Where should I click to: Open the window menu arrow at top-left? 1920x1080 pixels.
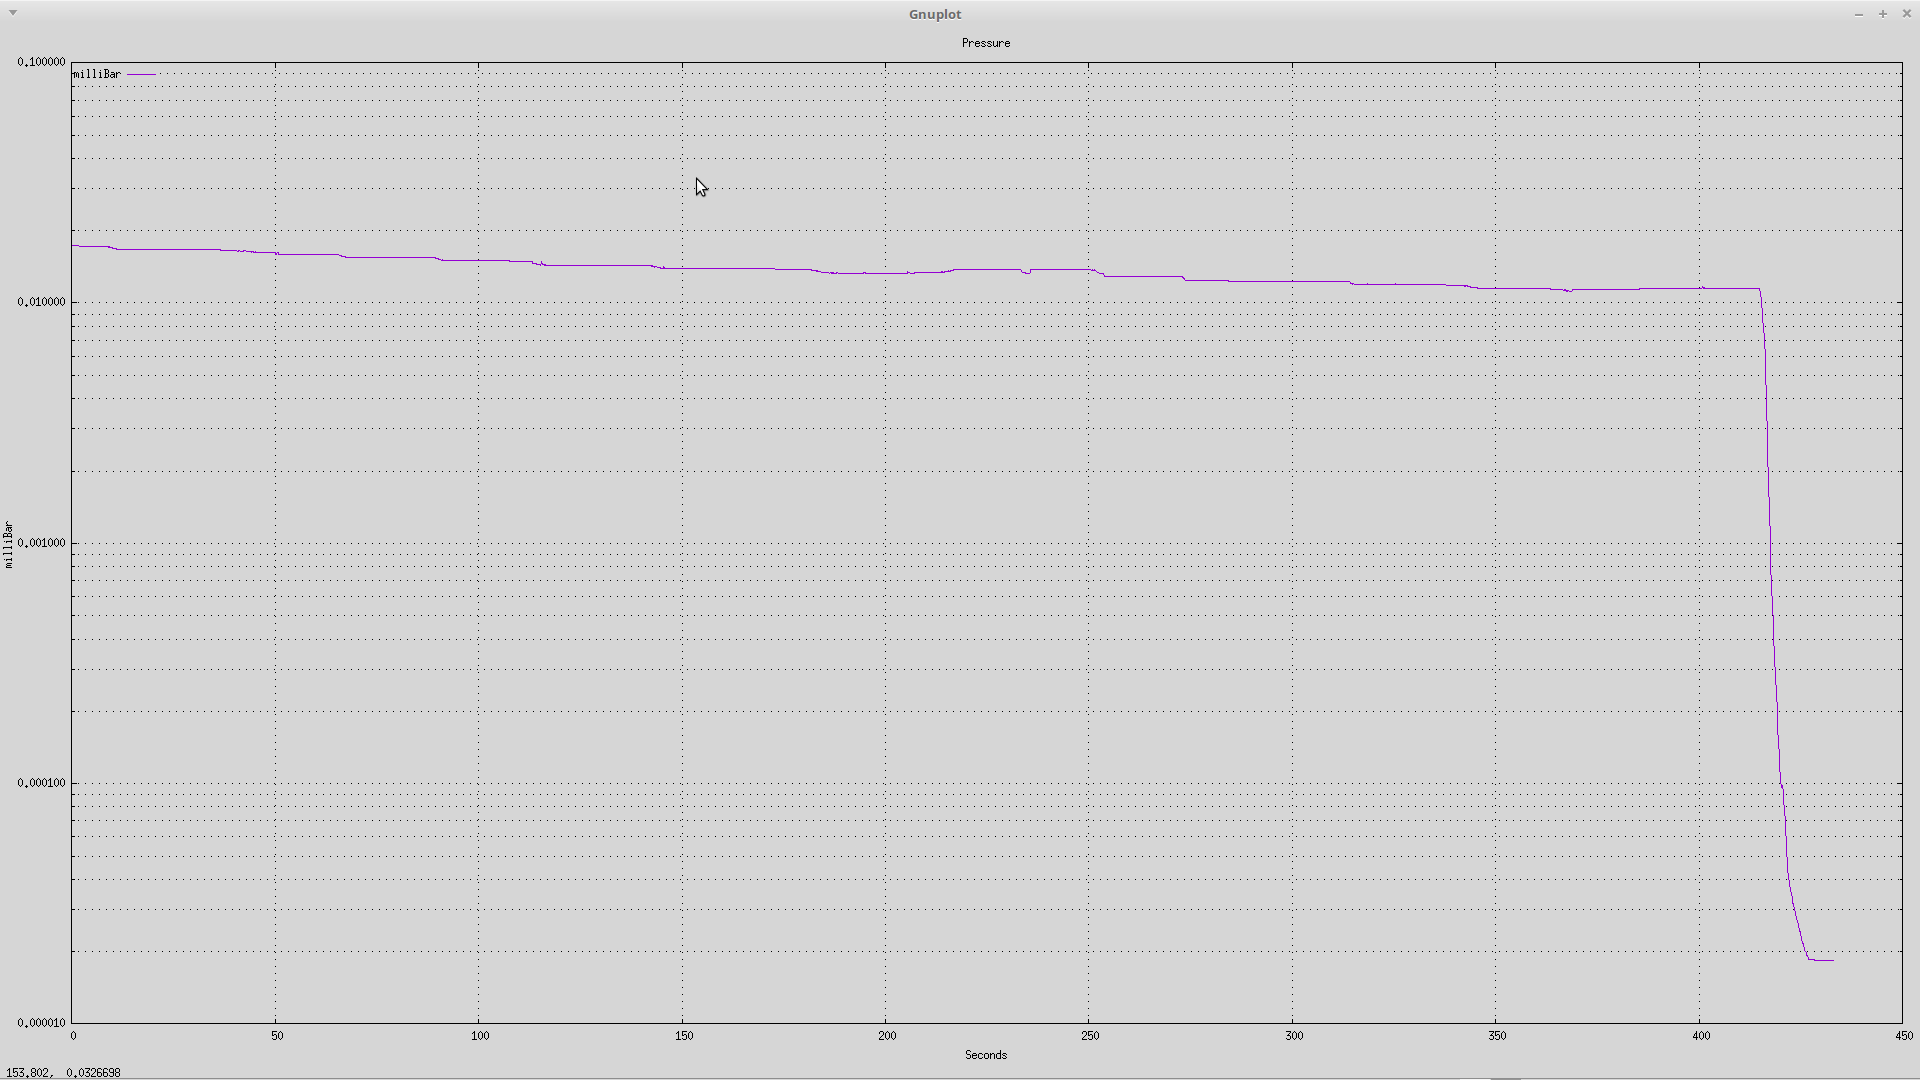tap(13, 13)
